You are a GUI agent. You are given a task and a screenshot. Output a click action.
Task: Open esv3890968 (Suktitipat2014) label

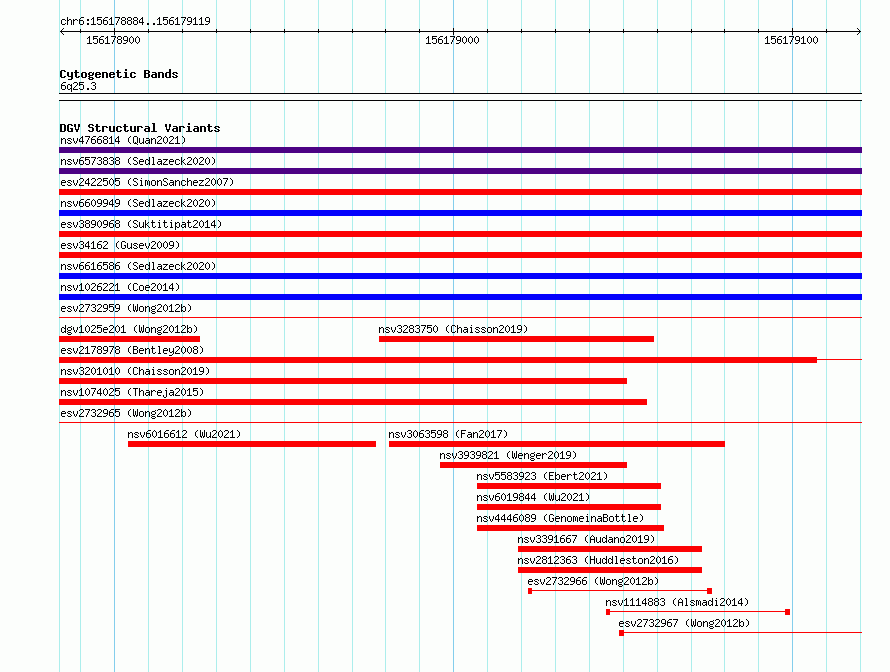tap(141, 224)
